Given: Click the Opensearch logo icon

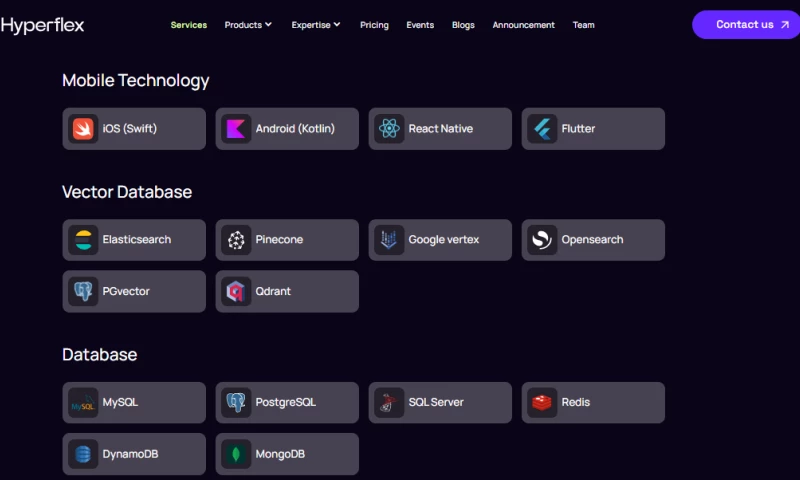Looking at the screenshot, I should click(542, 240).
